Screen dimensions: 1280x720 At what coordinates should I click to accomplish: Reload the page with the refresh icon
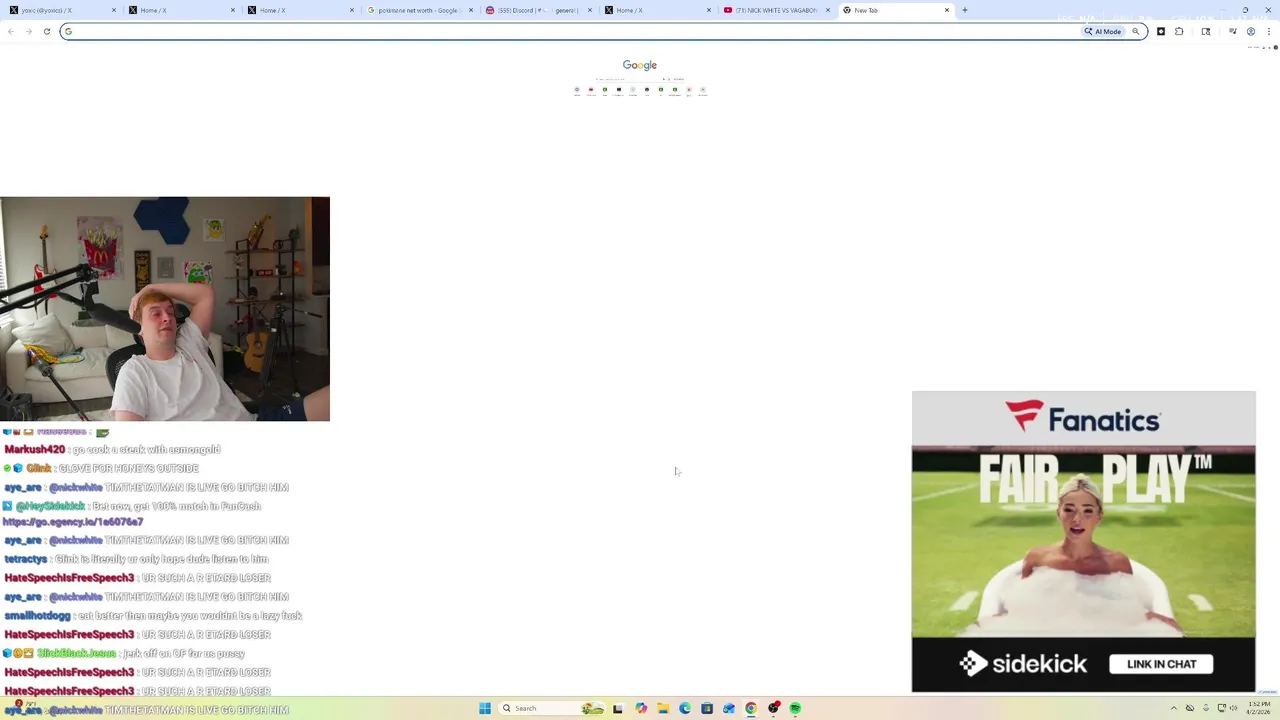[x=46, y=31]
